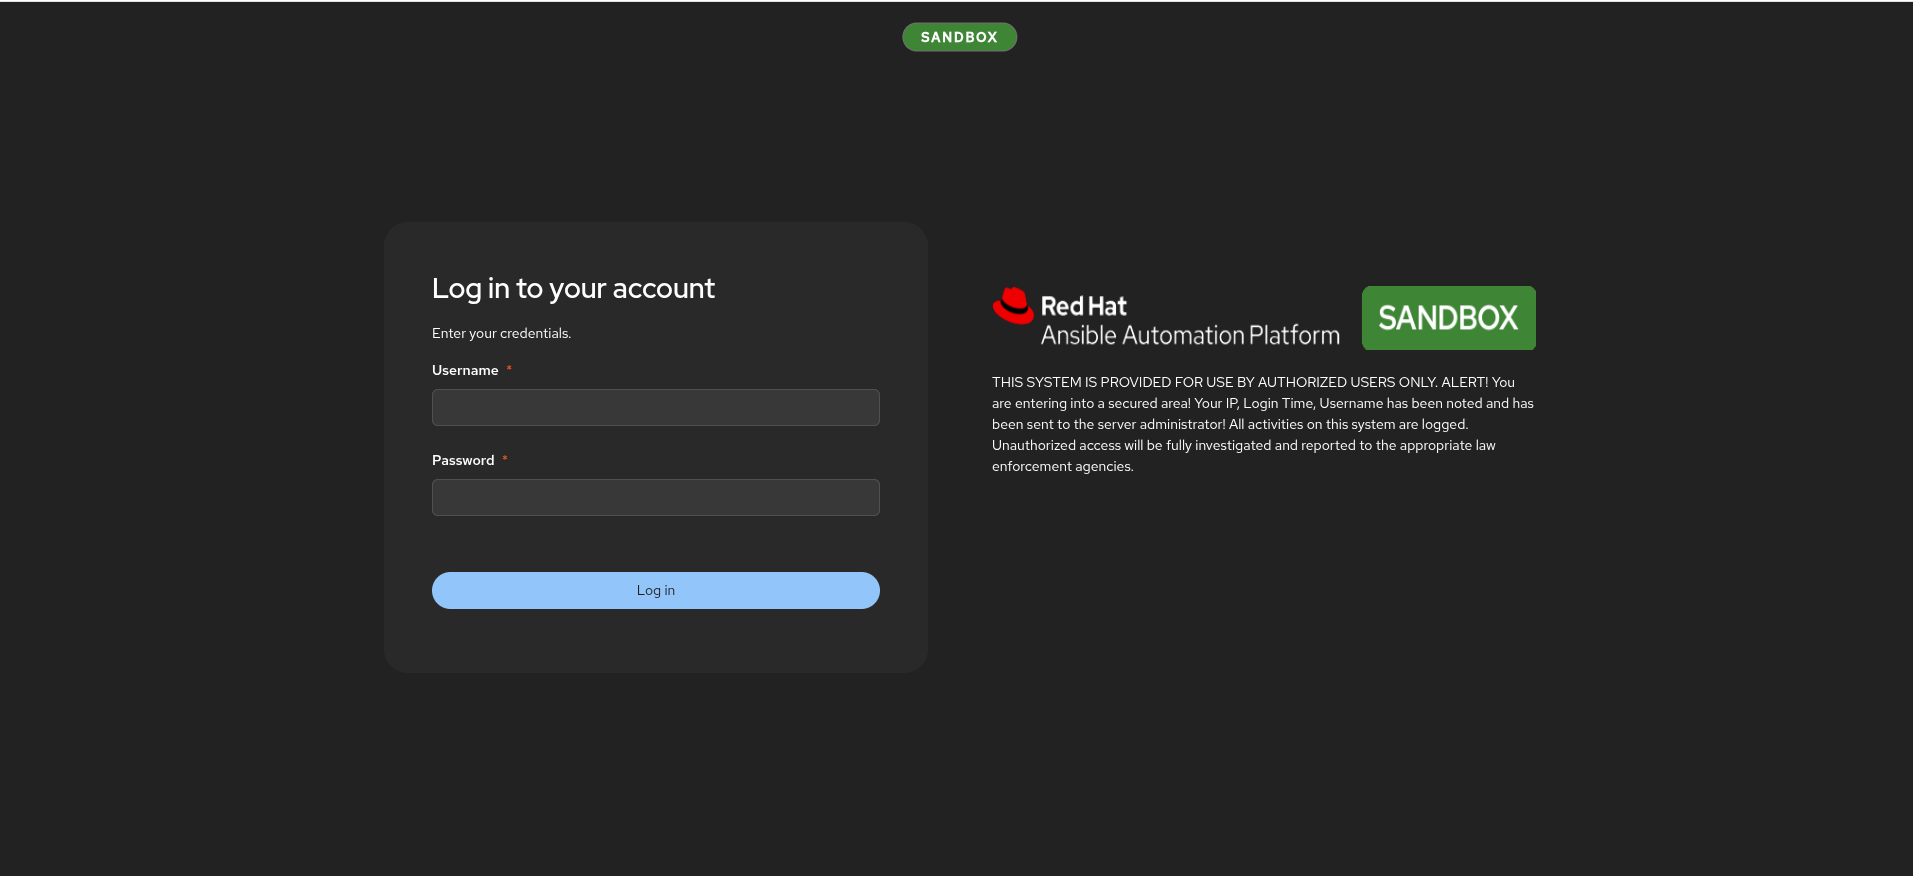Focus the Username input field
Viewport: 1913px width, 876px height.
point(656,407)
